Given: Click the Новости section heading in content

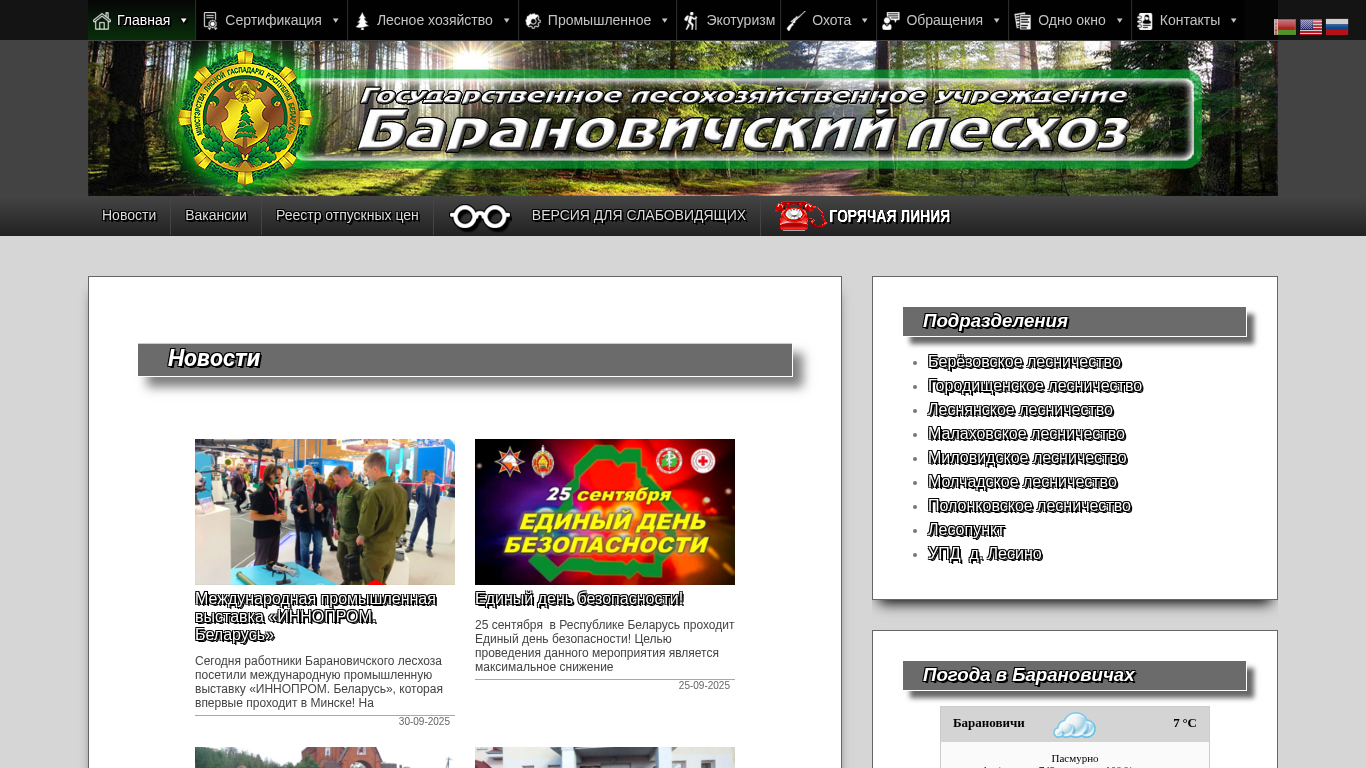Looking at the screenshot, I should tap(214, 359).
